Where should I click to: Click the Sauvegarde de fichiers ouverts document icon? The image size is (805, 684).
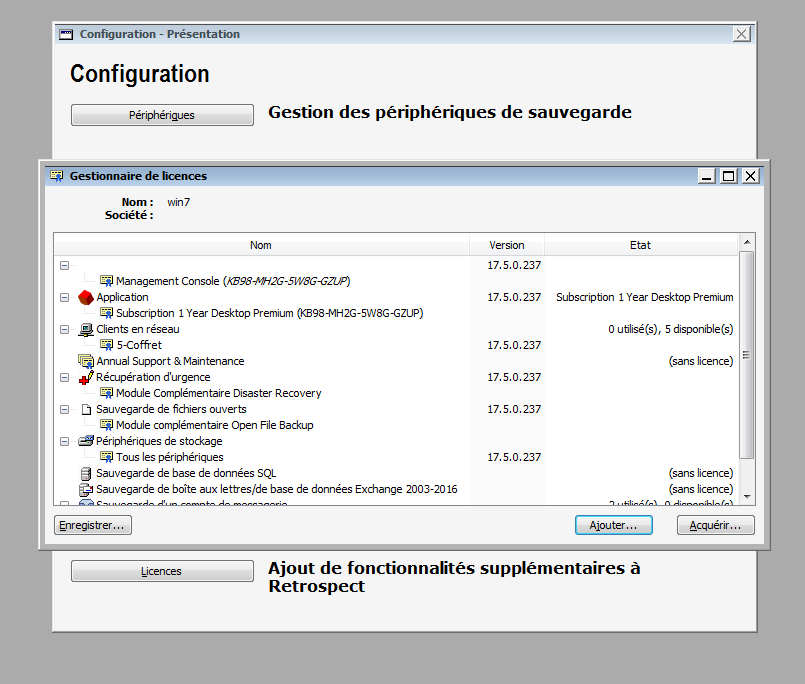click(85, 409)
